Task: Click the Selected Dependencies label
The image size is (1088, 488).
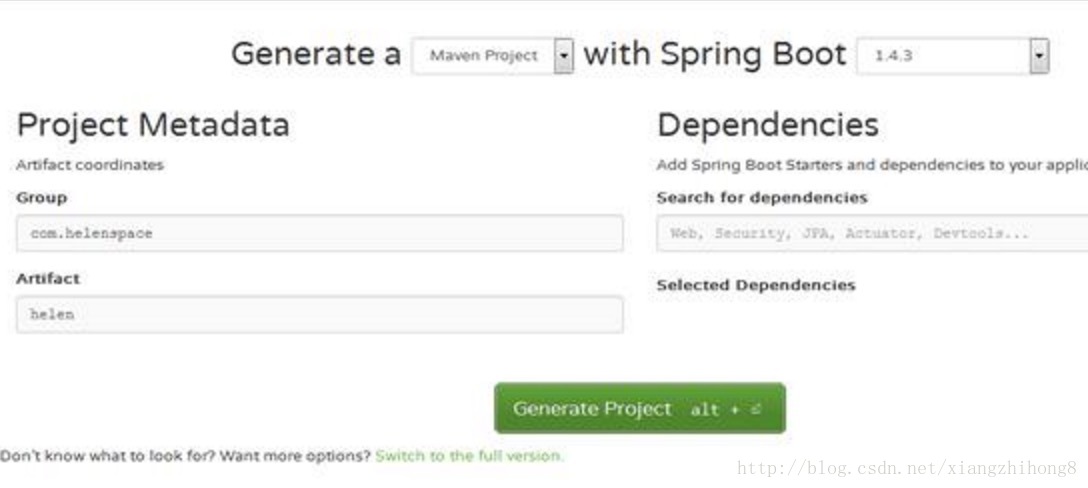Action: [x=756, y=285]
